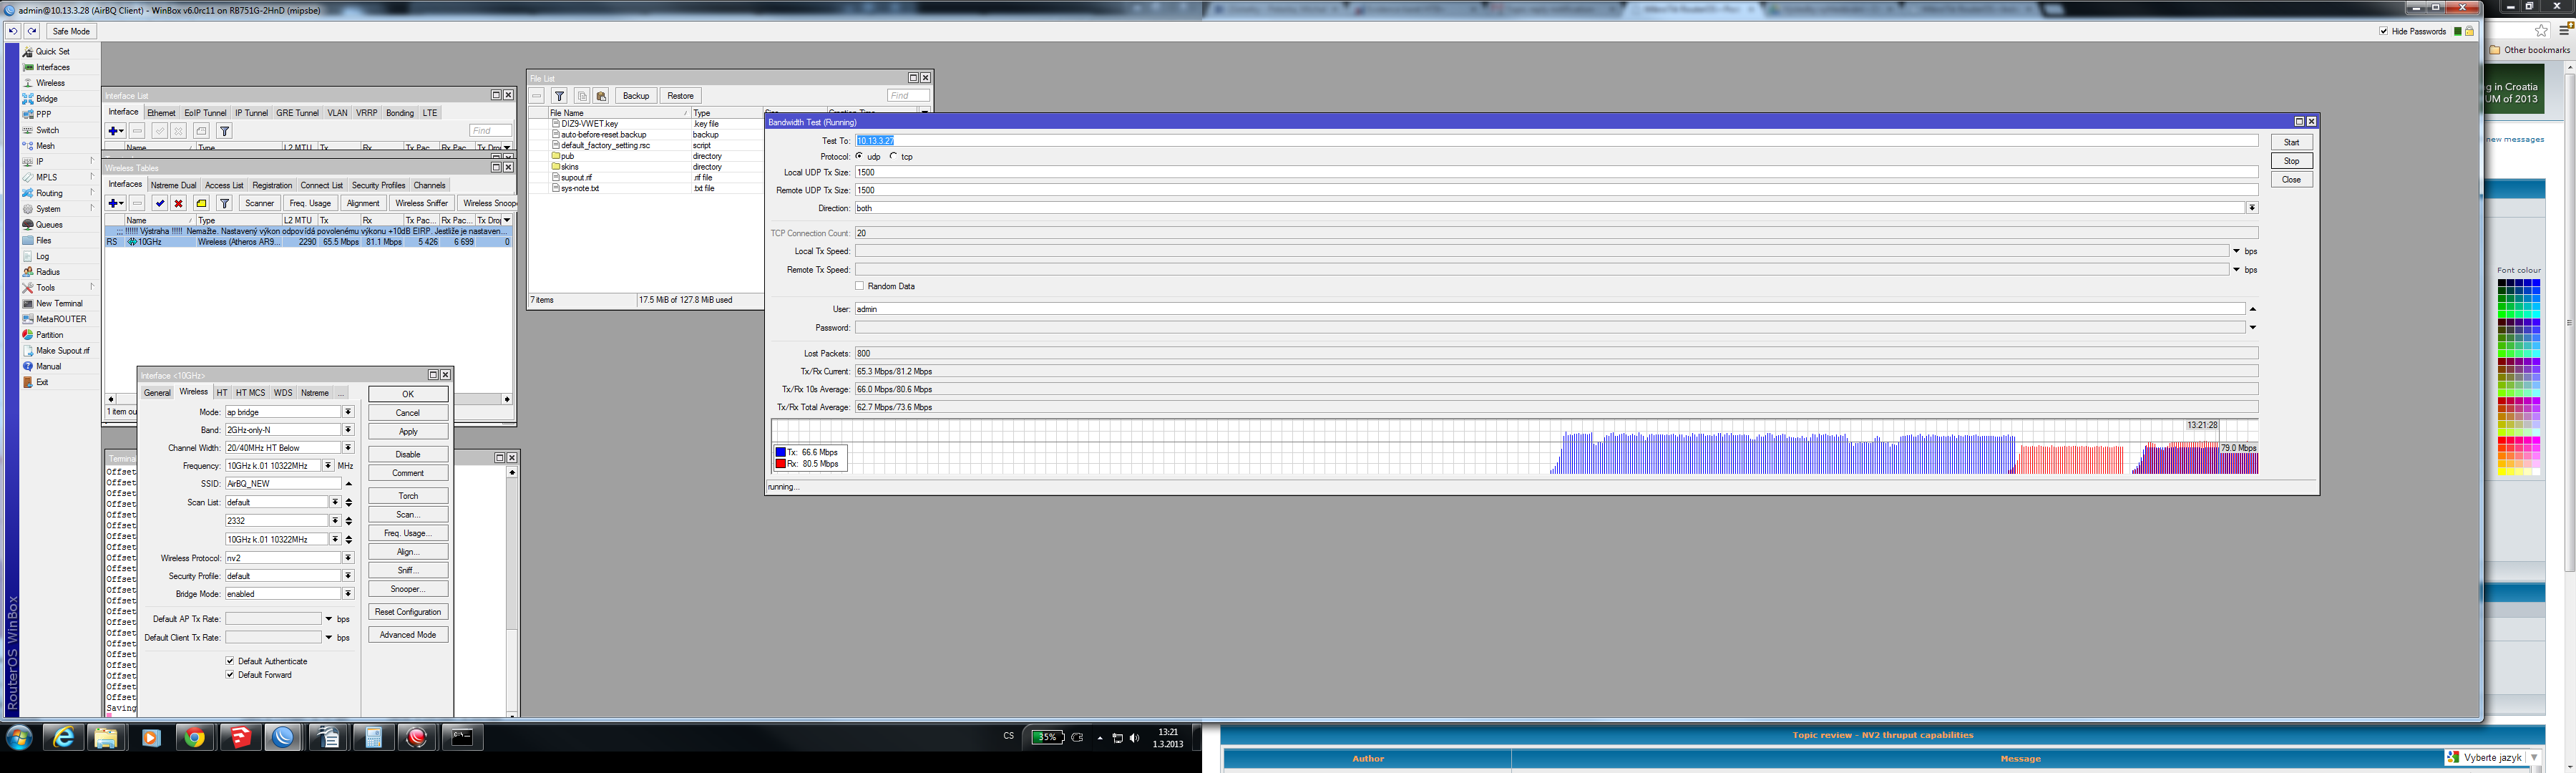Screen dimensions: 2576x773
Task: Click the blue plus add button in Wireless Tables
Action: pos(115,203)
